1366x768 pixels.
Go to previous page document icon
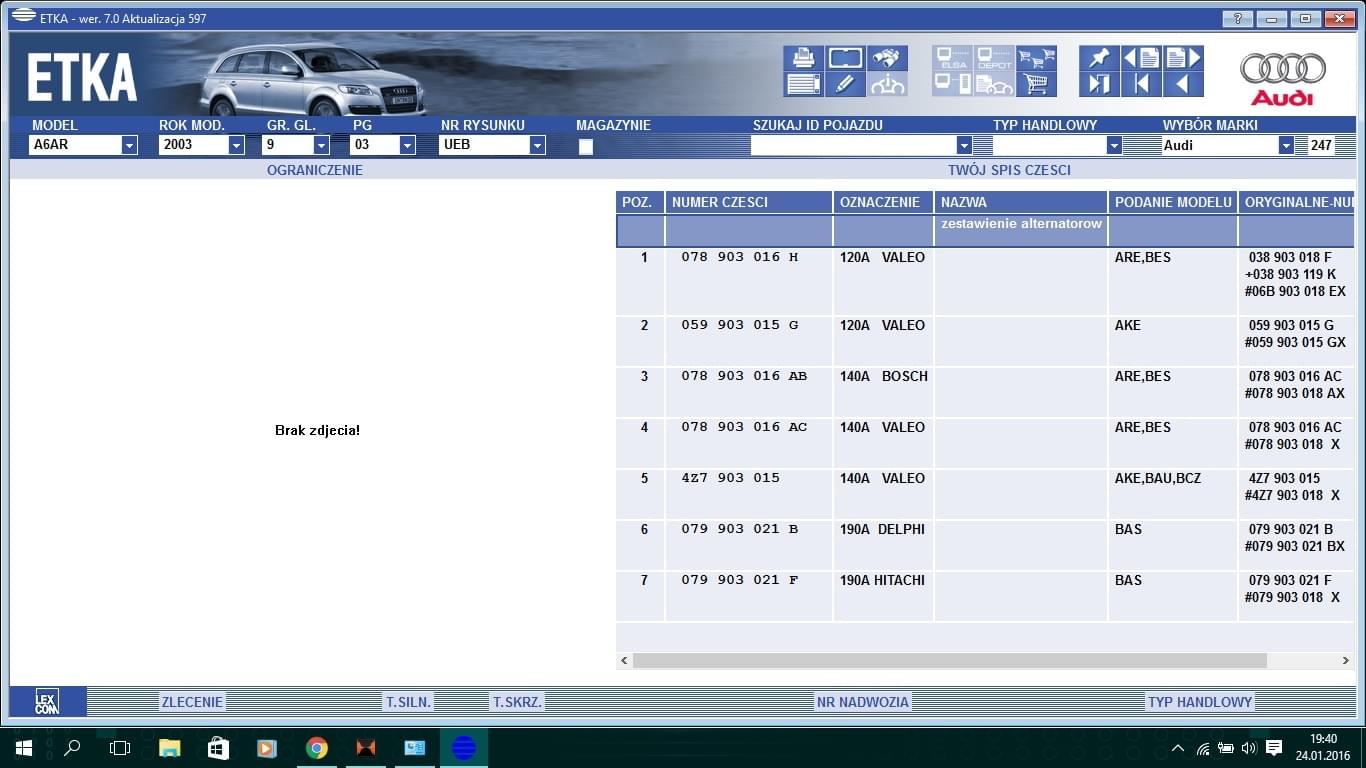1141,58
